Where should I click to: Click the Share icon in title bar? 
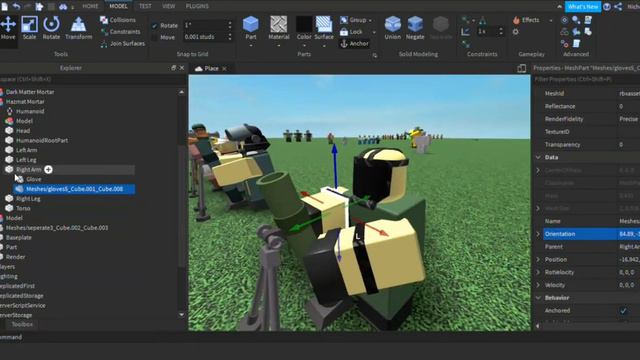618,7
